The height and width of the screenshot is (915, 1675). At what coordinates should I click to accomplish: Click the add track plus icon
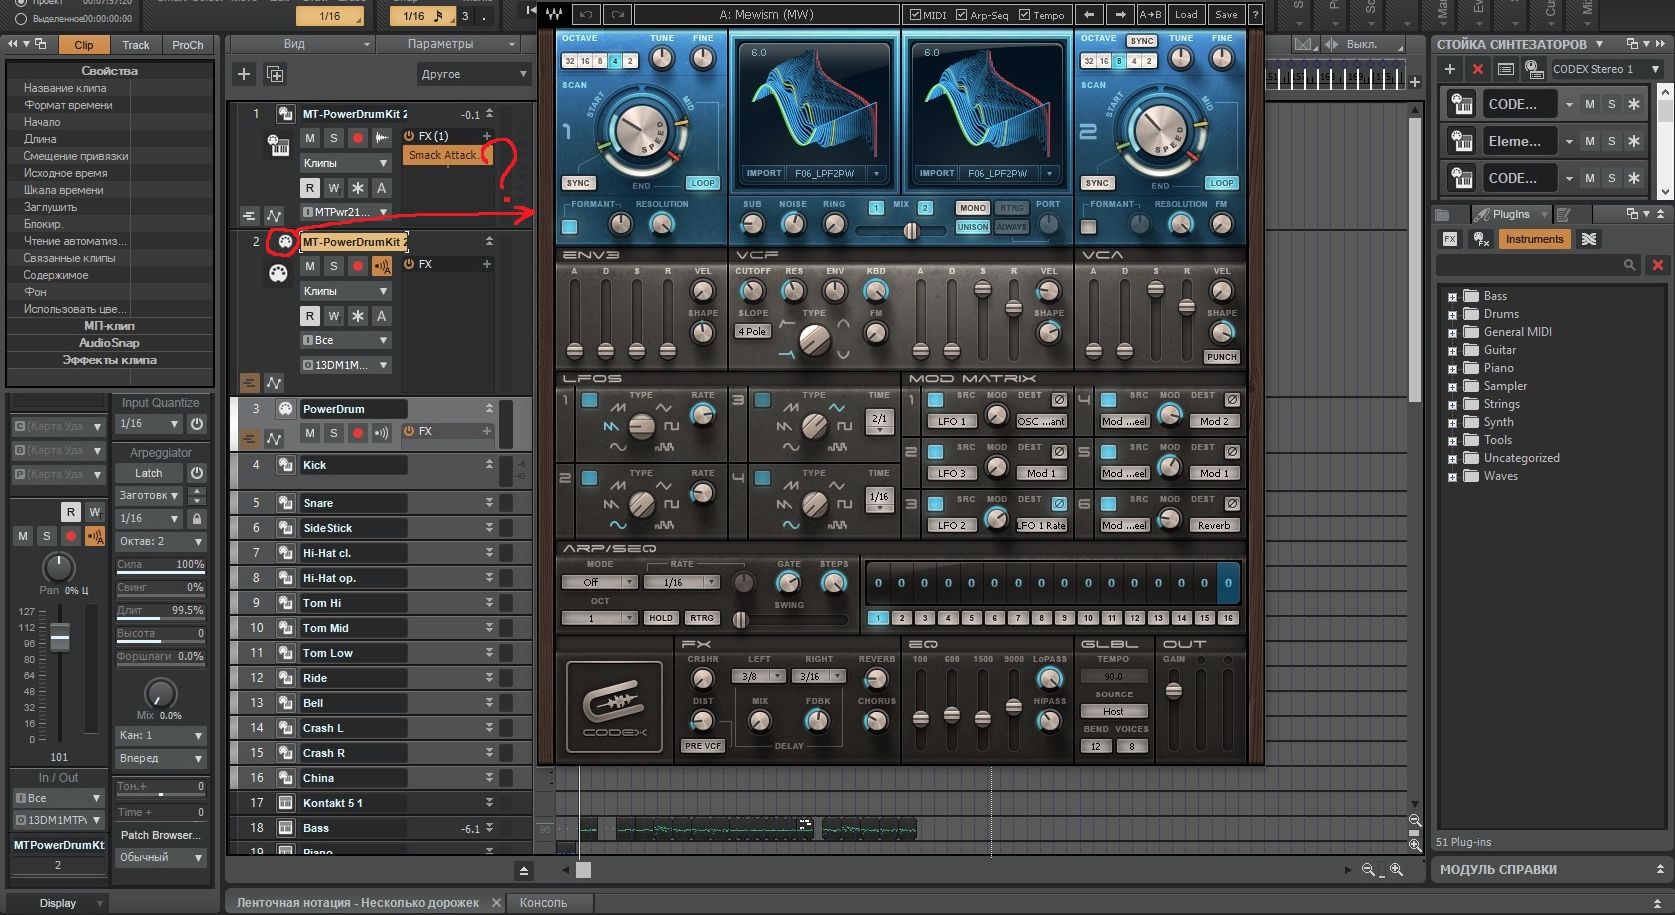pos(244,74)
